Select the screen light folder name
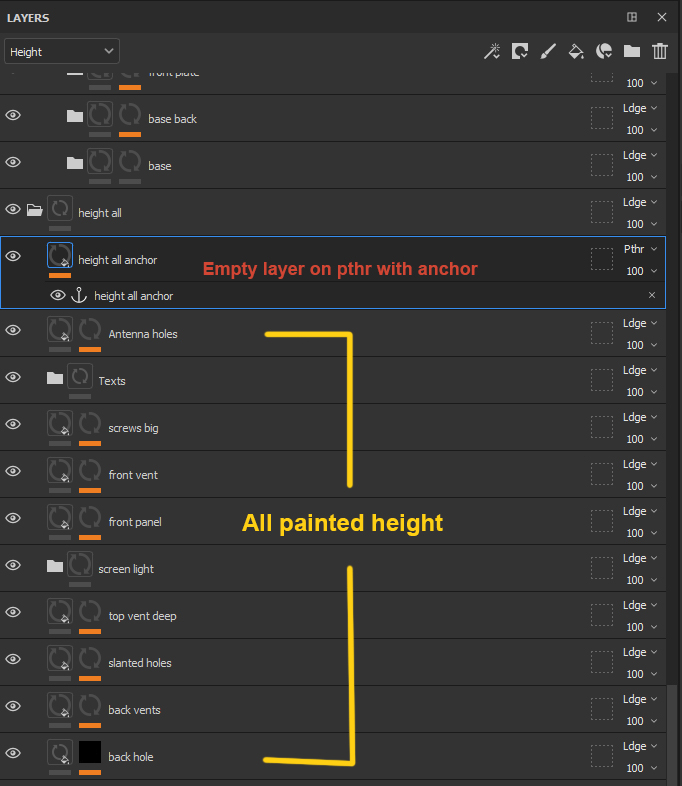682x786 pixels. (x=126, y=569)
